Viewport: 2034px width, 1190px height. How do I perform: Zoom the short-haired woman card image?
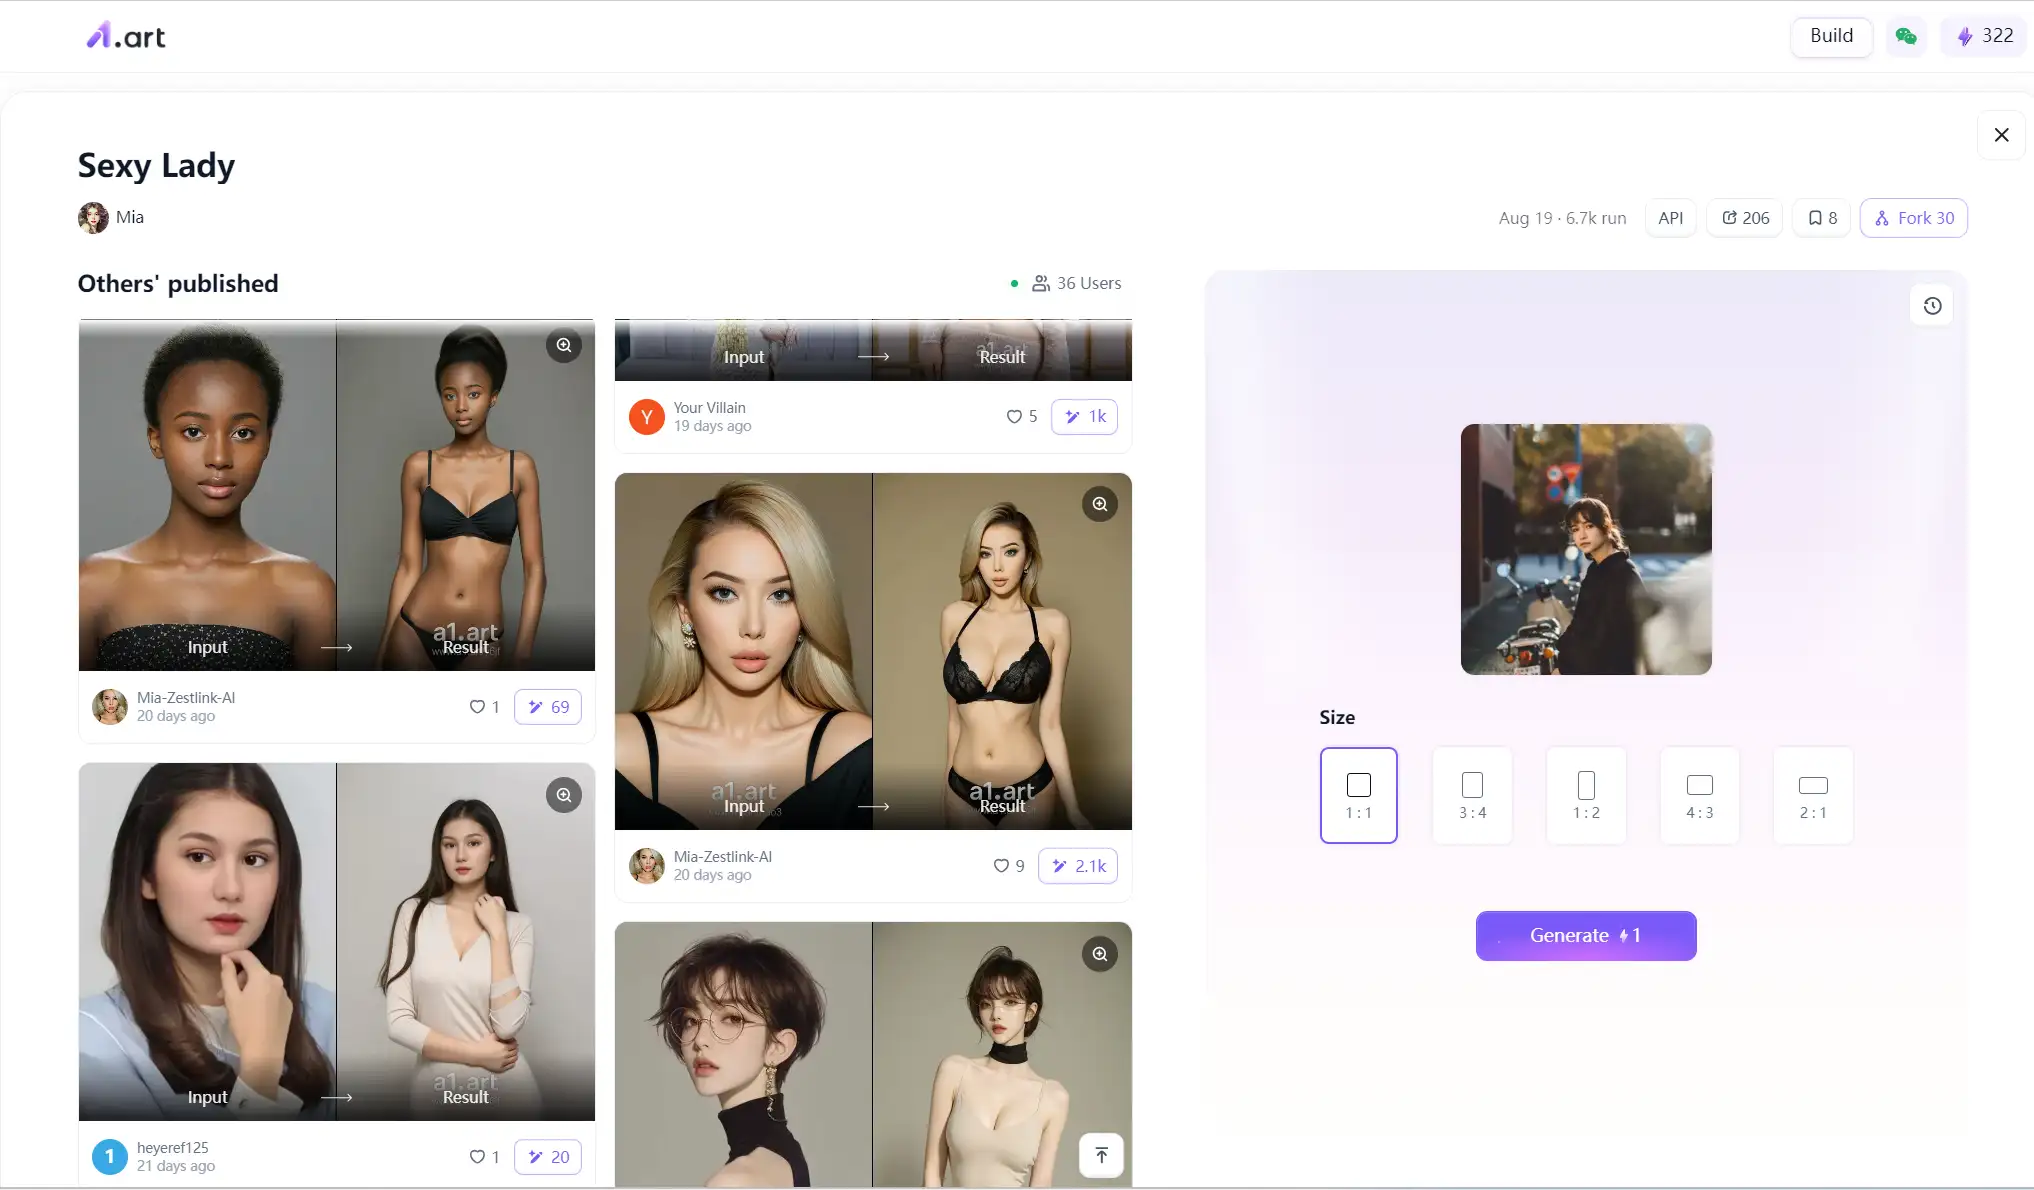click(1100, 954)
